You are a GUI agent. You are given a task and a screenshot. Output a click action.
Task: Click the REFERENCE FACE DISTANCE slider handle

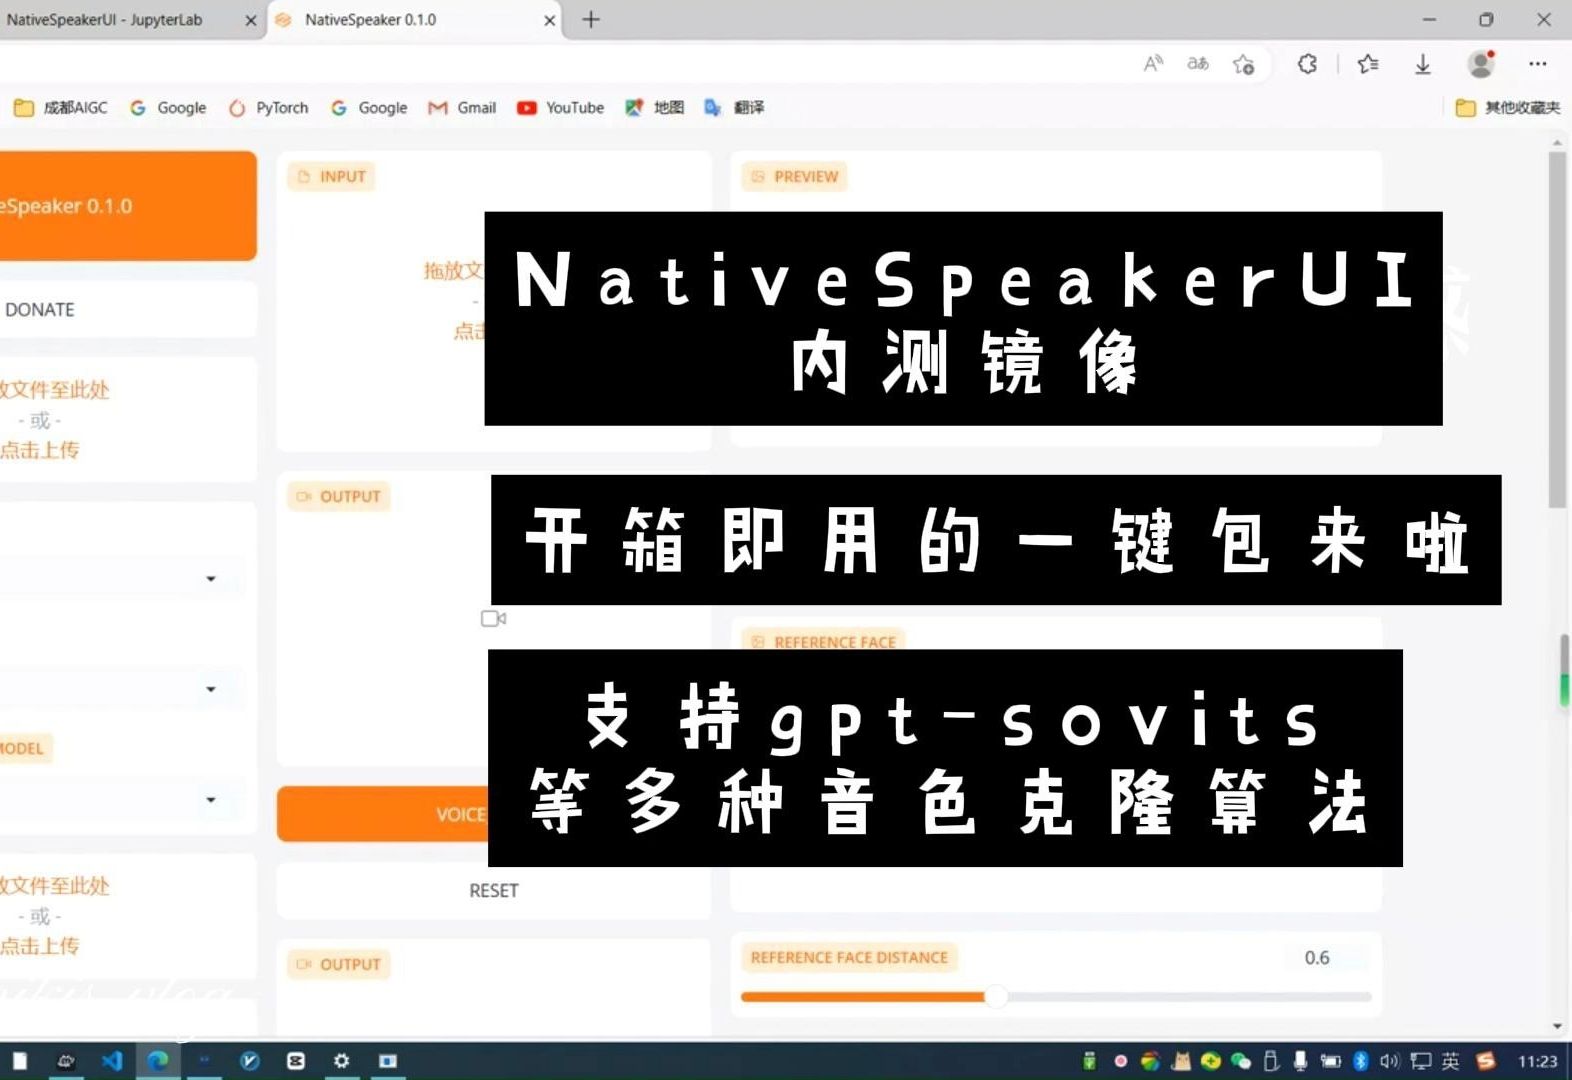996,996
